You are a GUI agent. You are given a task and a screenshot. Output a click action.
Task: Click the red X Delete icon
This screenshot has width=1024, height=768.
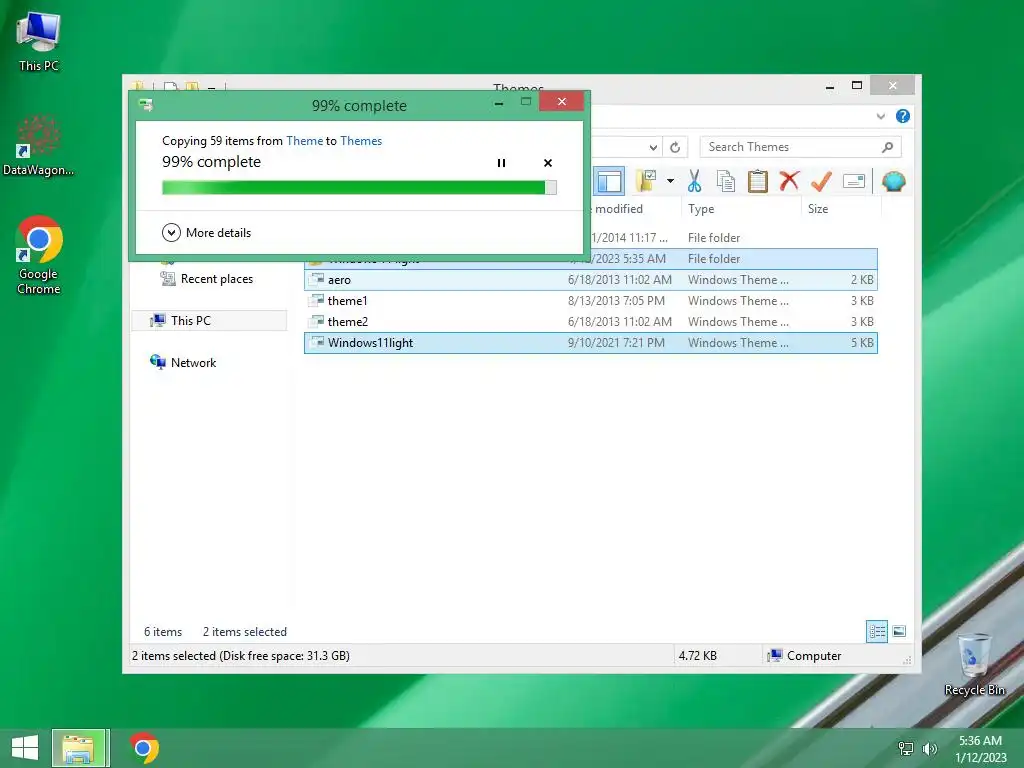(789, 181)
